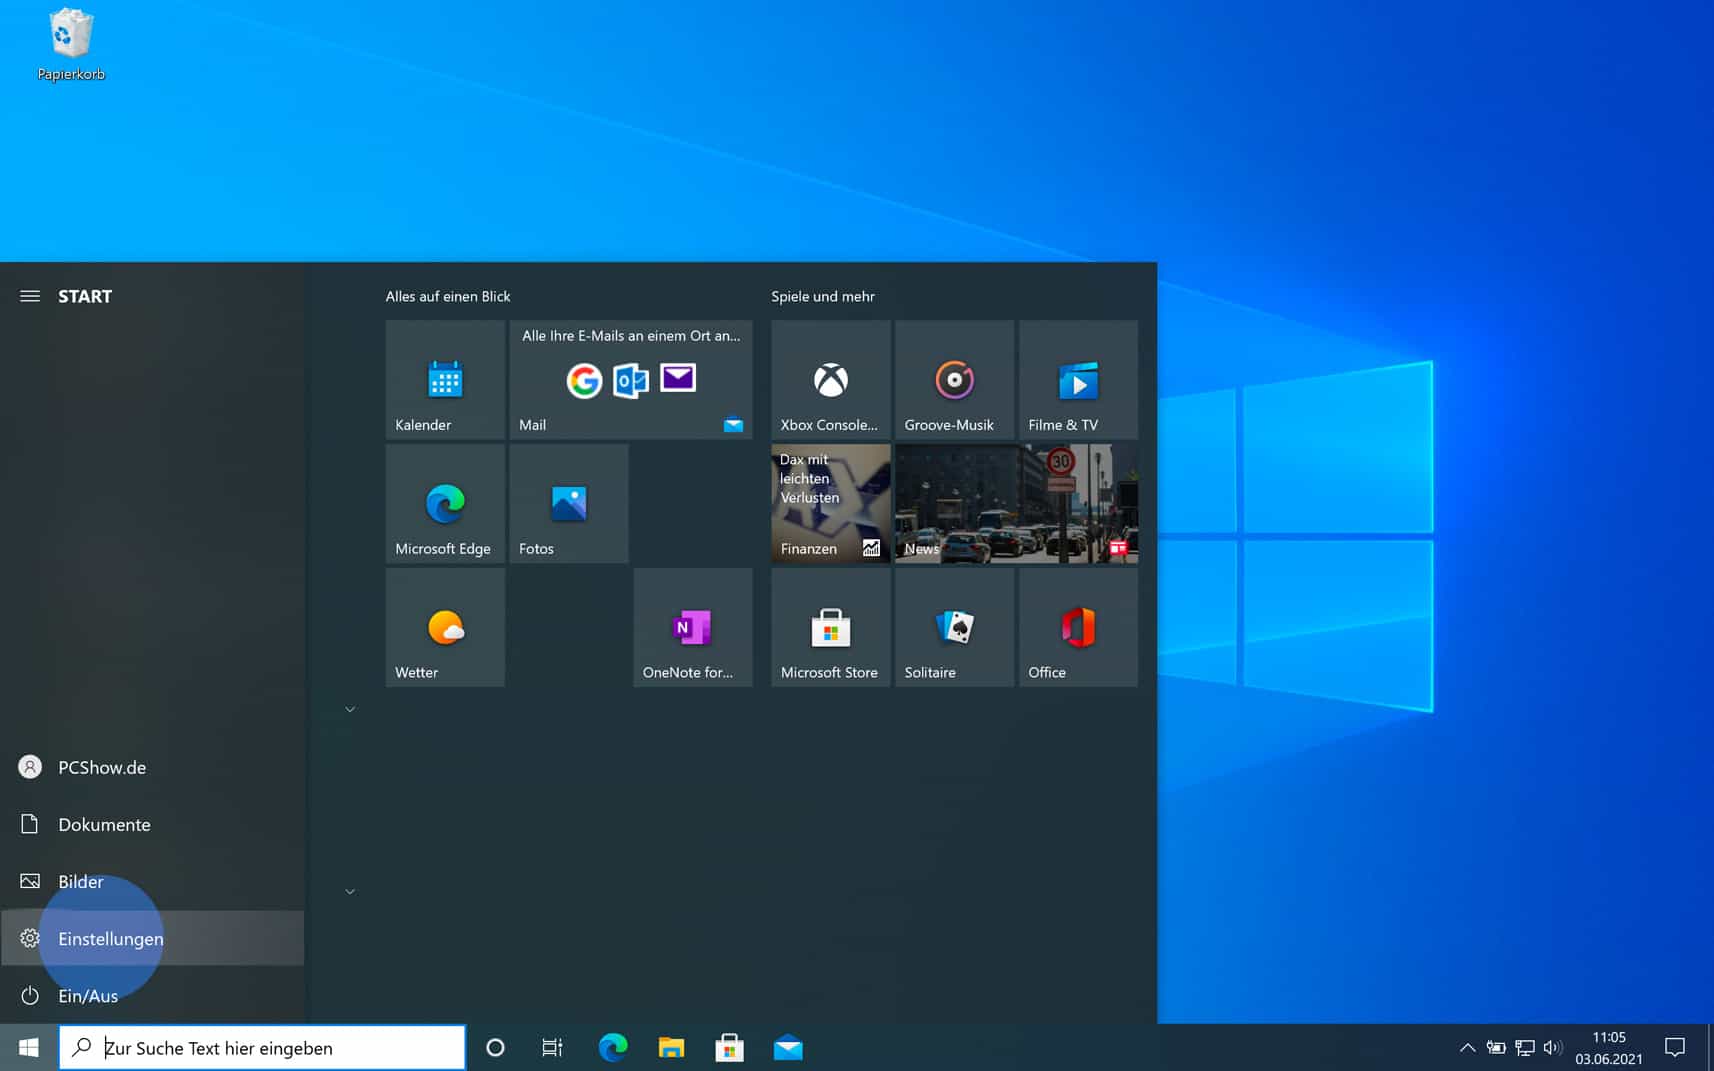Open Microsoft Store from taskbar
The height and width of the screenshot is (1071, 1714).
(x=729, y=1047)
